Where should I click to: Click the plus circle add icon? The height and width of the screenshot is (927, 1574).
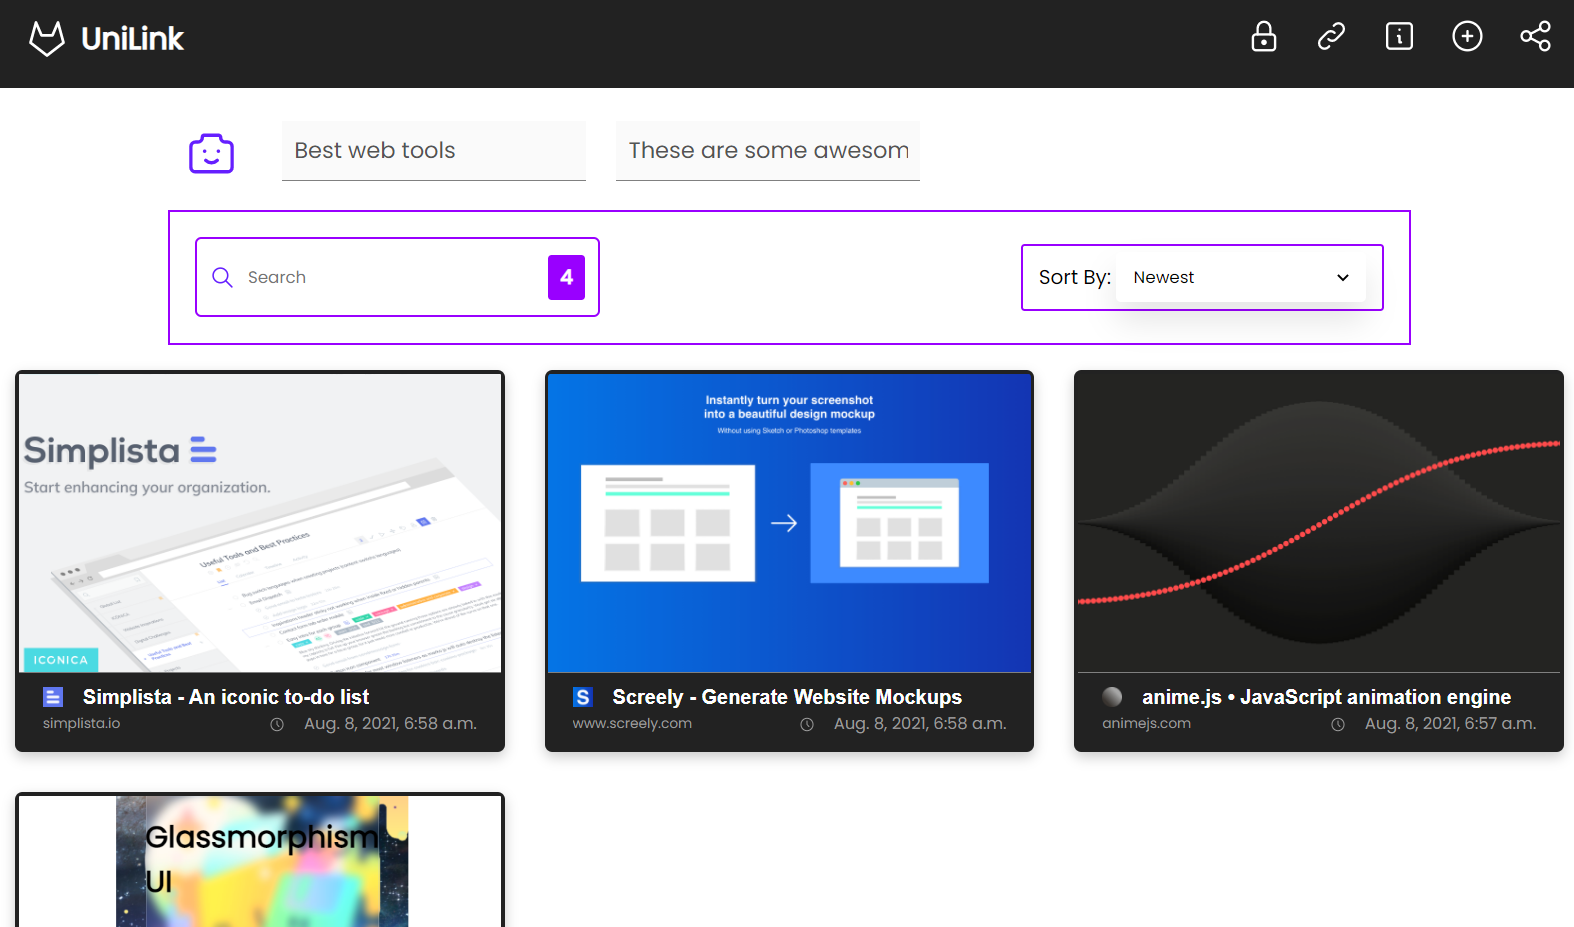coord(1467,37)
